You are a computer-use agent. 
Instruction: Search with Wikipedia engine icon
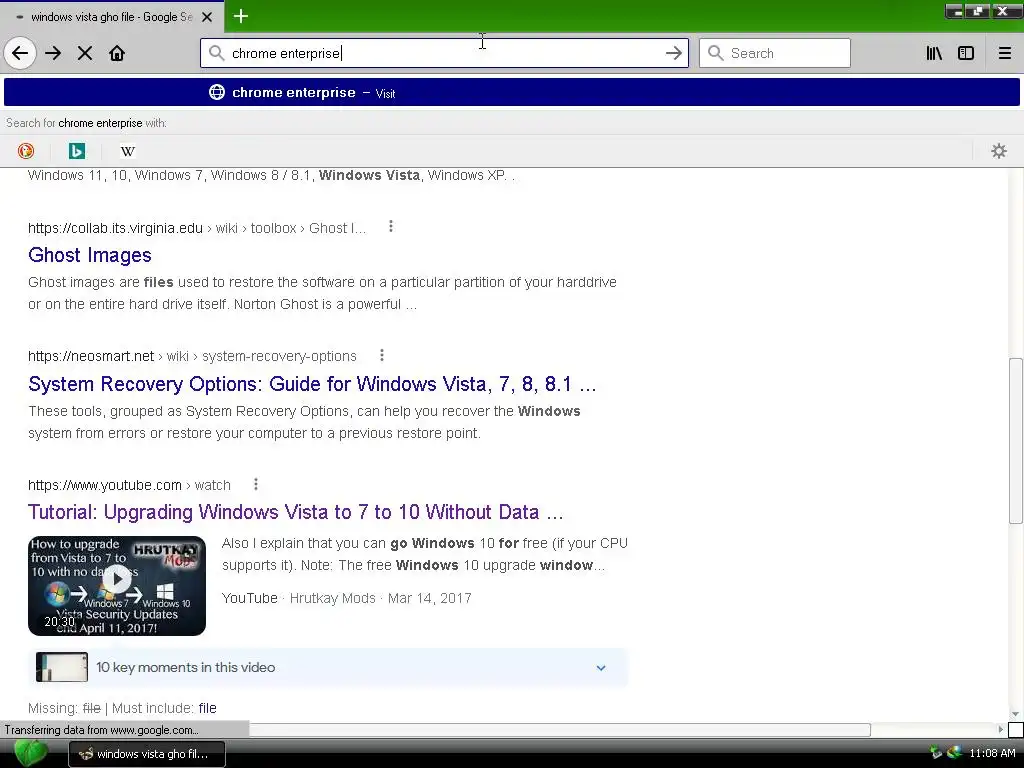coord(127,152)
